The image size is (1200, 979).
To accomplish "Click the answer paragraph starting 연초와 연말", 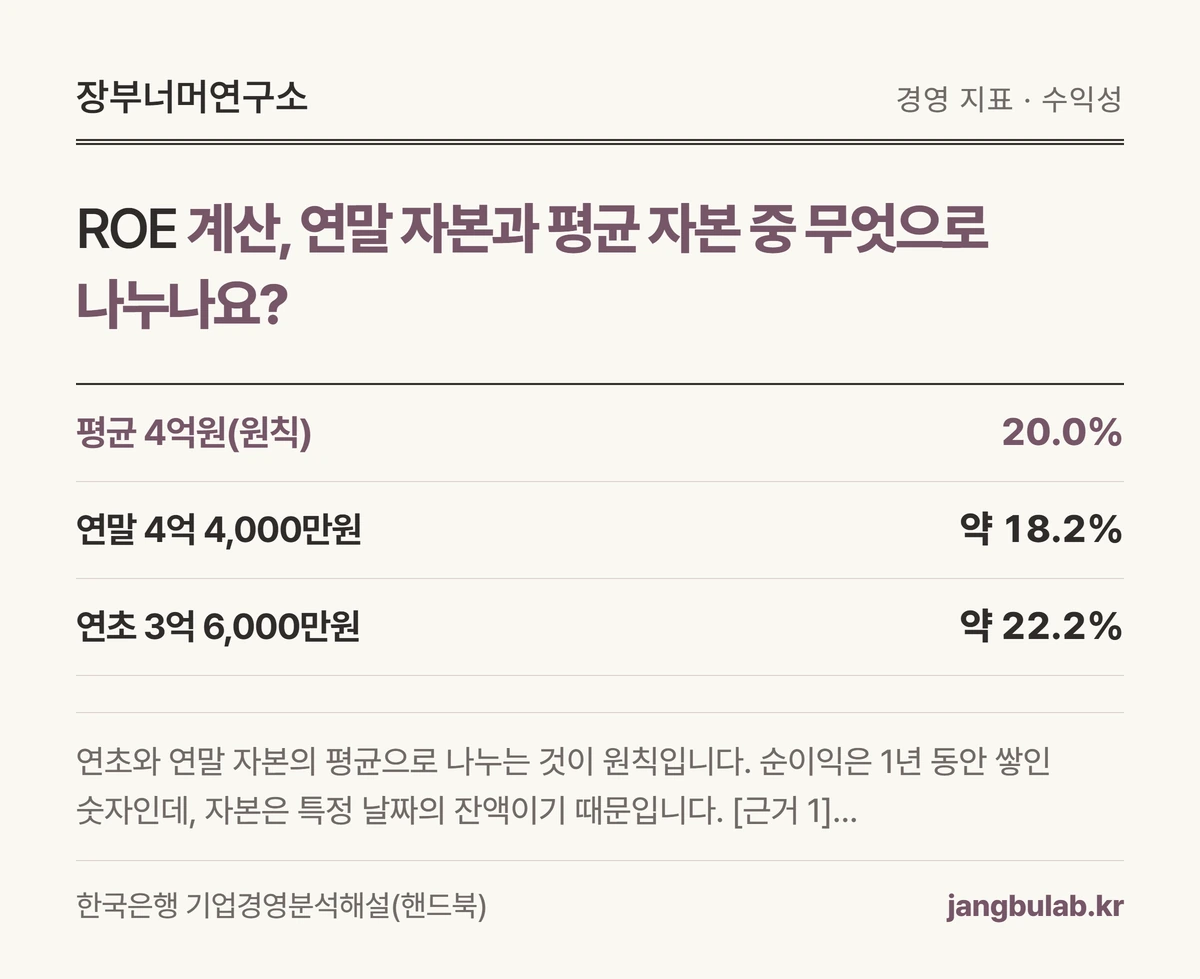I will (x=563, y=787).
